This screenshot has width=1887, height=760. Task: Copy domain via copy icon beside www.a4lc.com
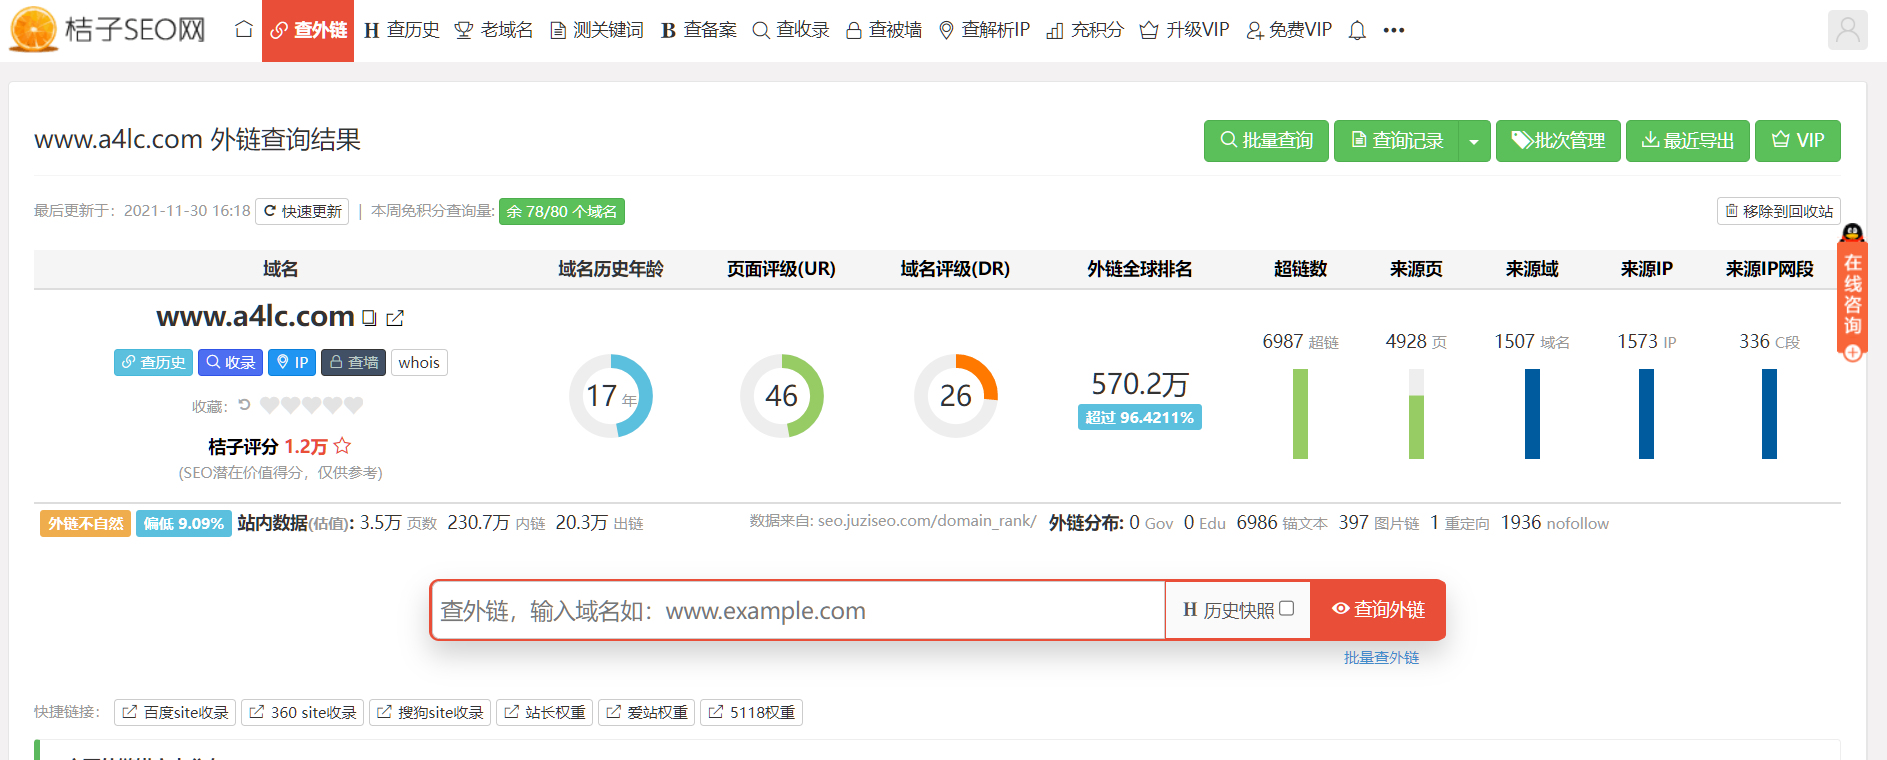pos(369,318)
